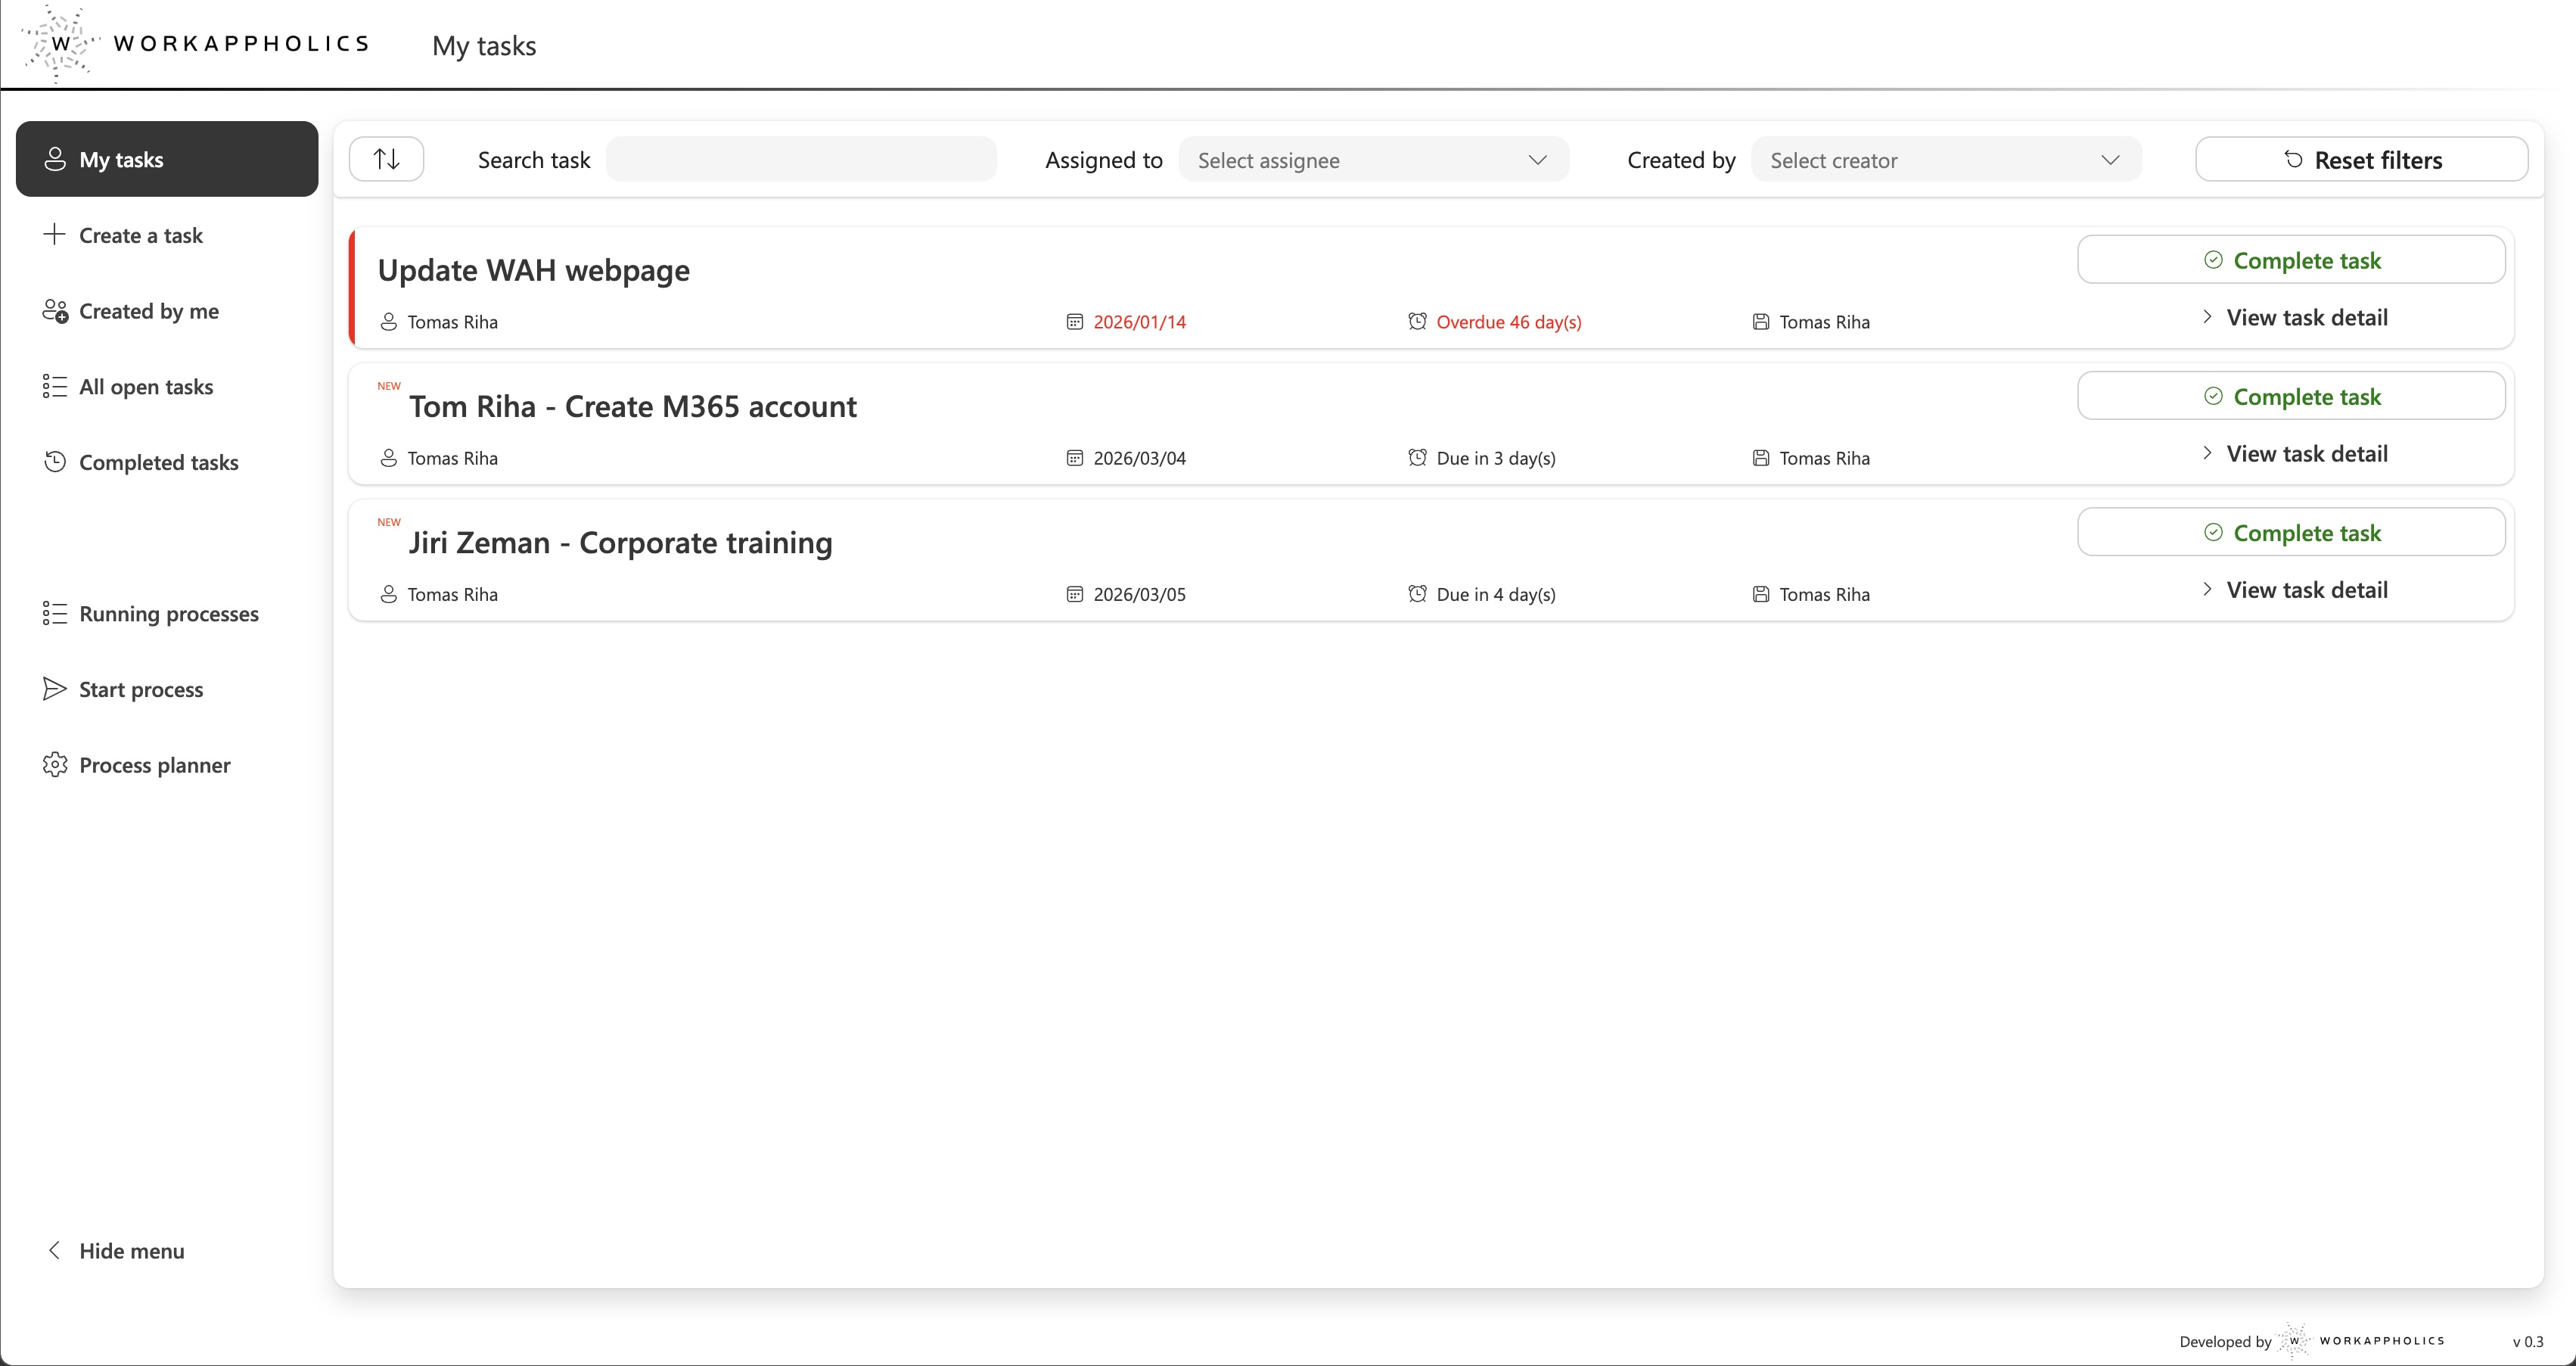The image size is (2576, 1366).
Task: Click the sort order arrows button
Action: pyautogui.click(x=386, y=159)
